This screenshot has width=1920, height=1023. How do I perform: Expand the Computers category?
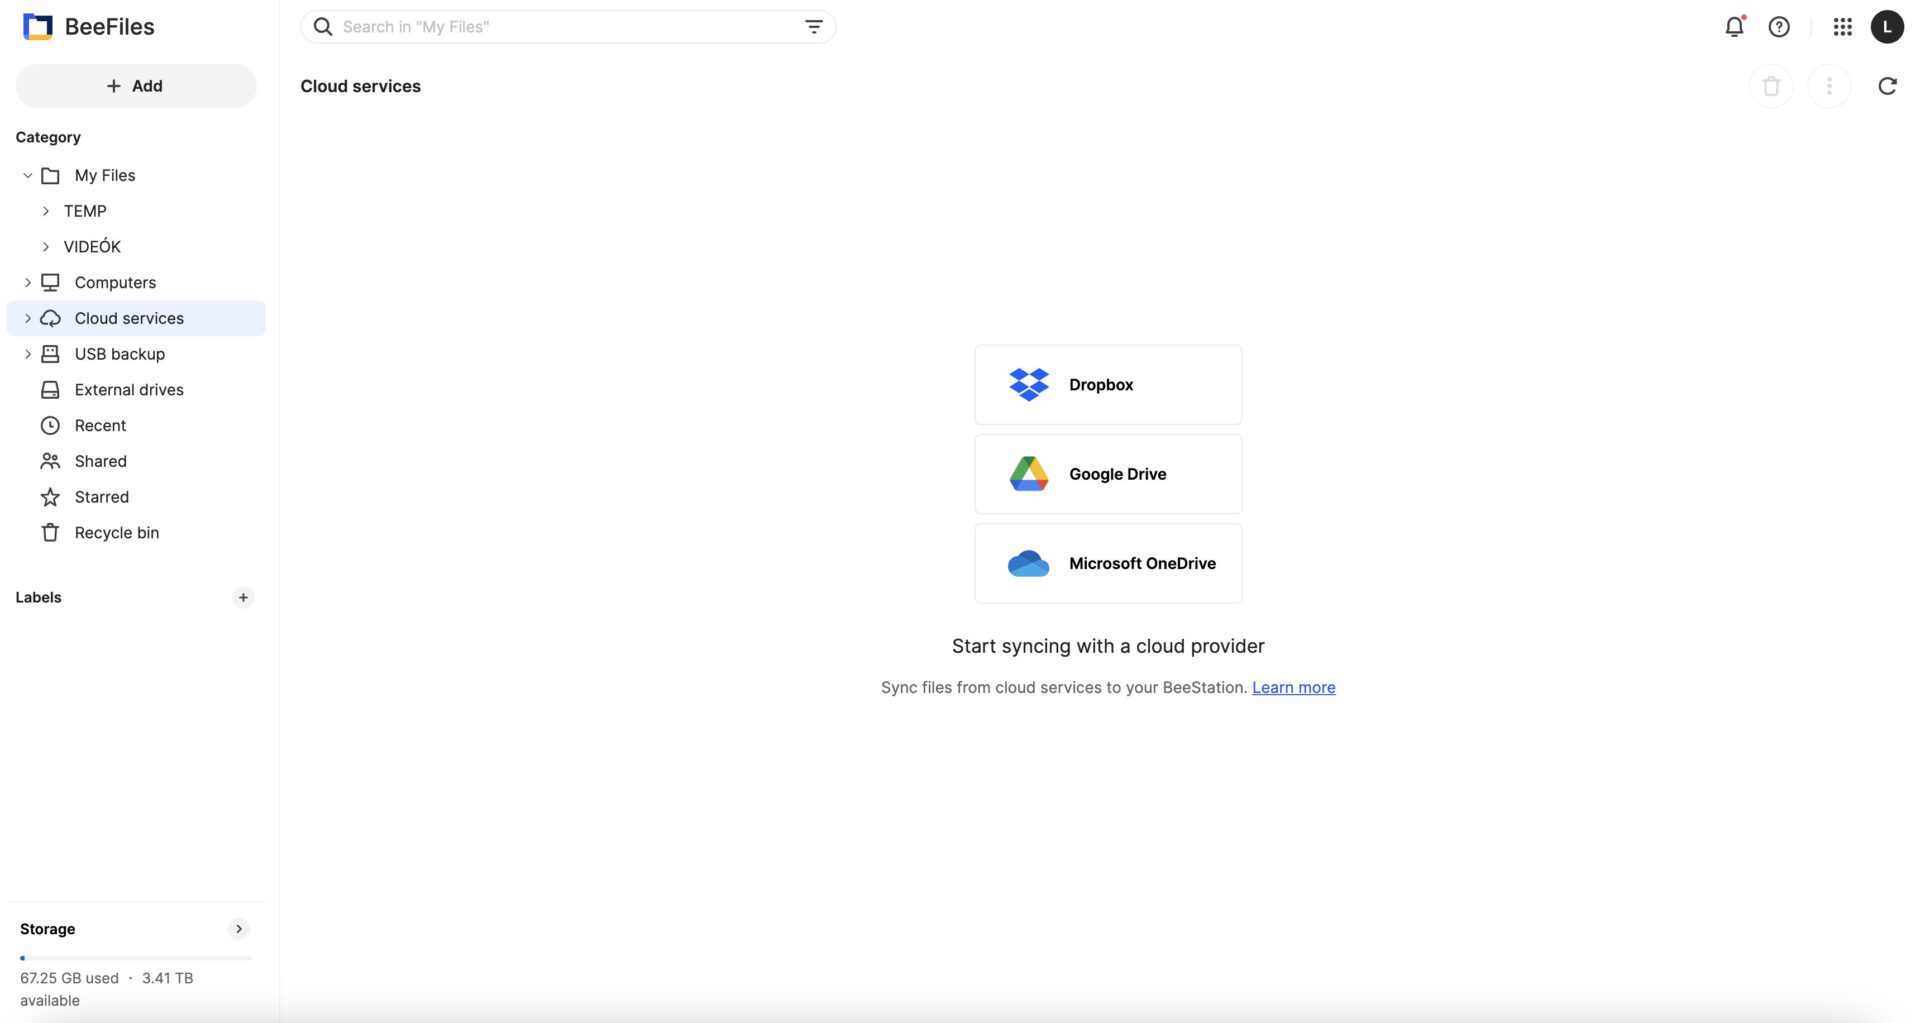[x=28, y=283]
